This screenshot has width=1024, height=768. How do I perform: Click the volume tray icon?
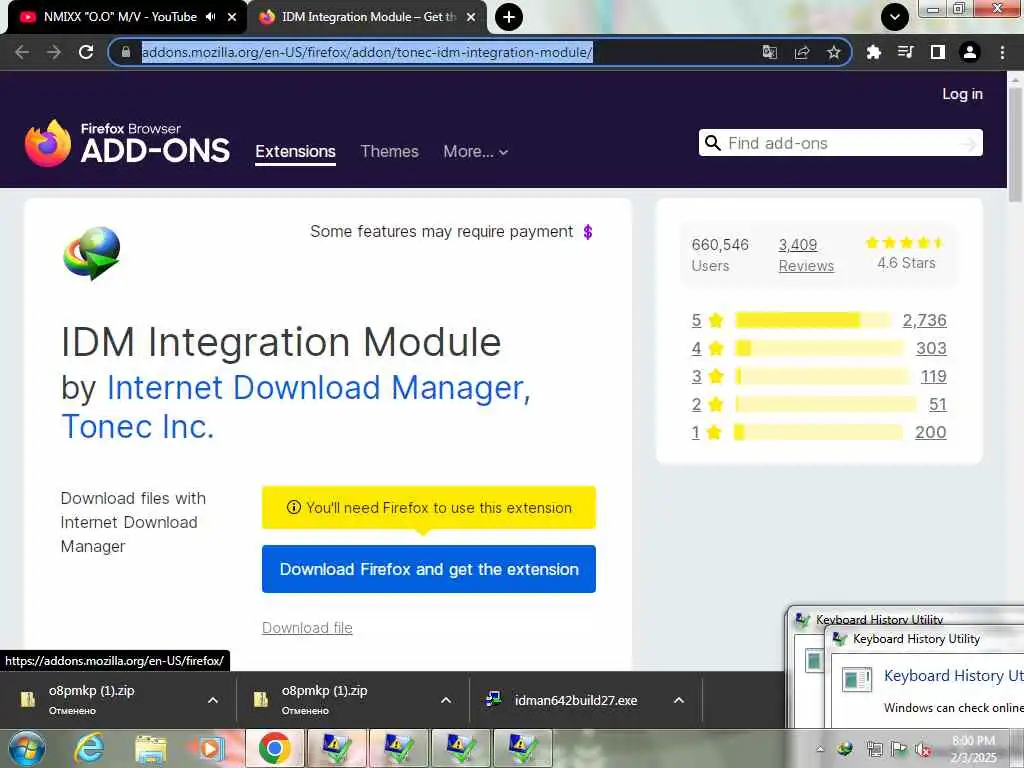pyautogui.click(x=923, y=750)
